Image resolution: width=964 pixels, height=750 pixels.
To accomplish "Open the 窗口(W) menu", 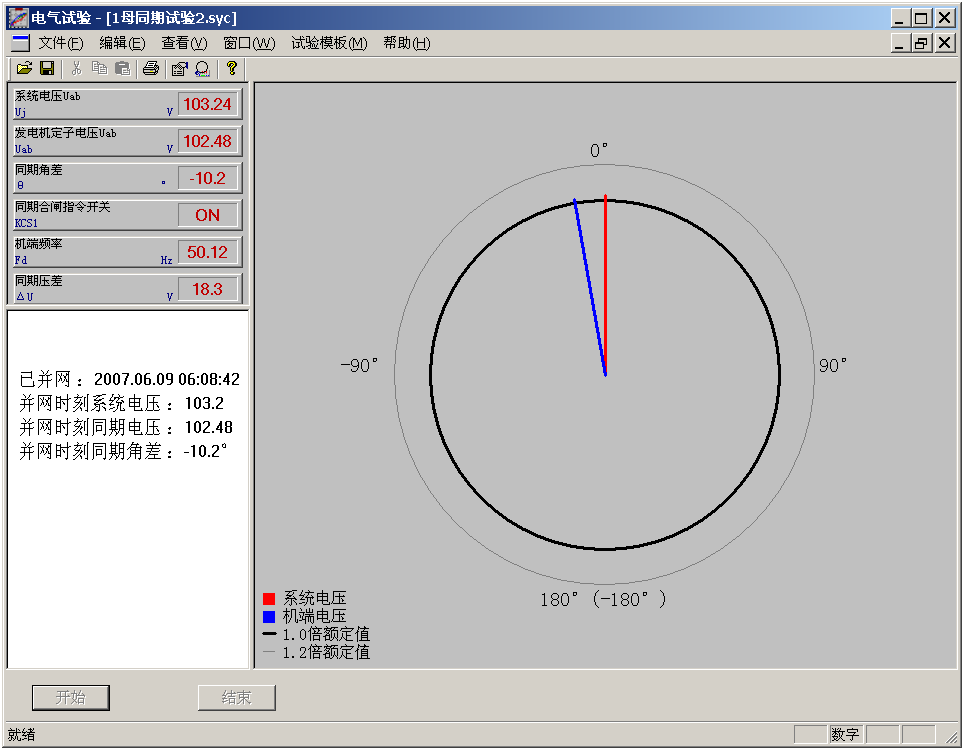I will click(x=249, y=43).
